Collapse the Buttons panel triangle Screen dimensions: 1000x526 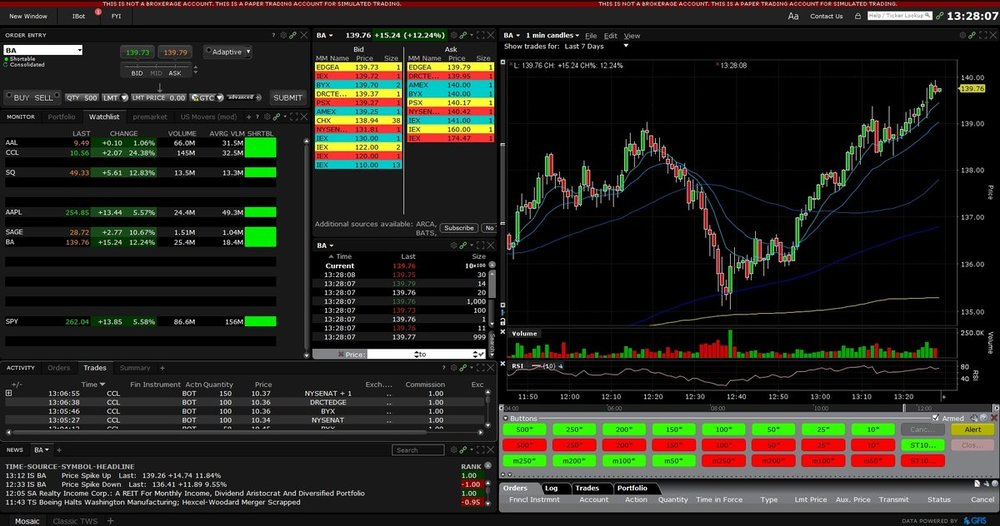click(506, 418)
